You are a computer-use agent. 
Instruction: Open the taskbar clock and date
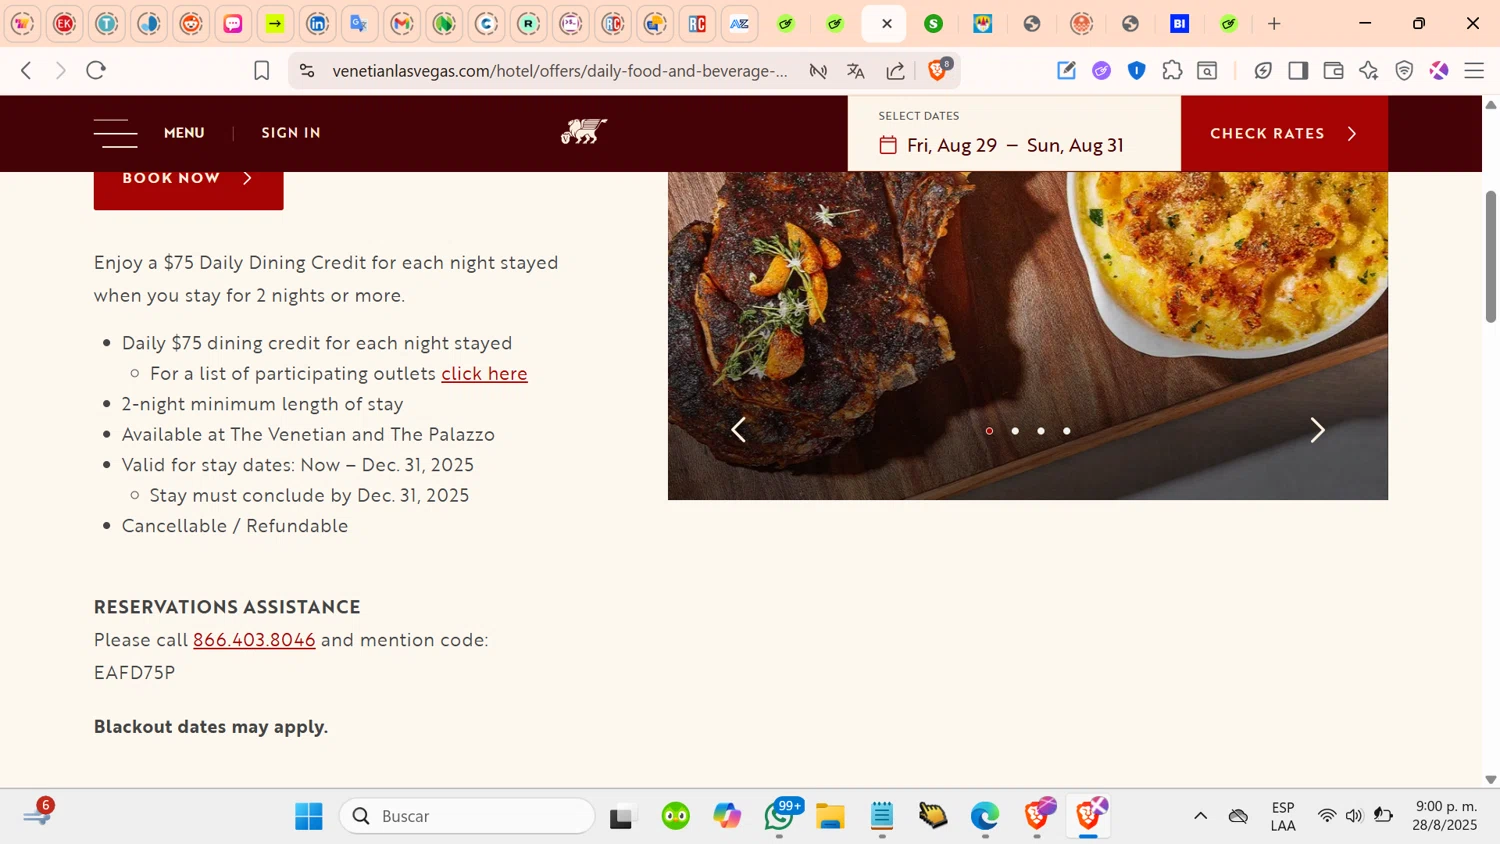pyautogui.click(x=1445, y=816)
